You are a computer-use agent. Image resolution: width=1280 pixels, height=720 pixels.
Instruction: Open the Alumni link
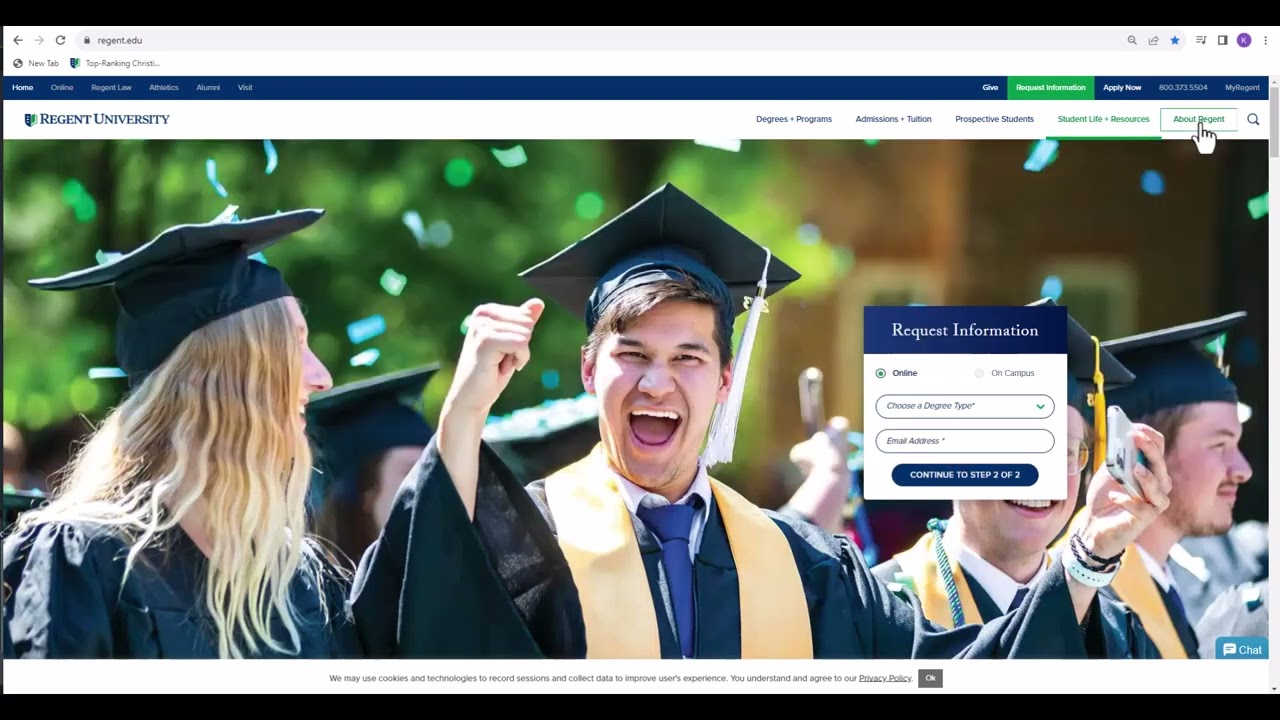coord(208,87)
